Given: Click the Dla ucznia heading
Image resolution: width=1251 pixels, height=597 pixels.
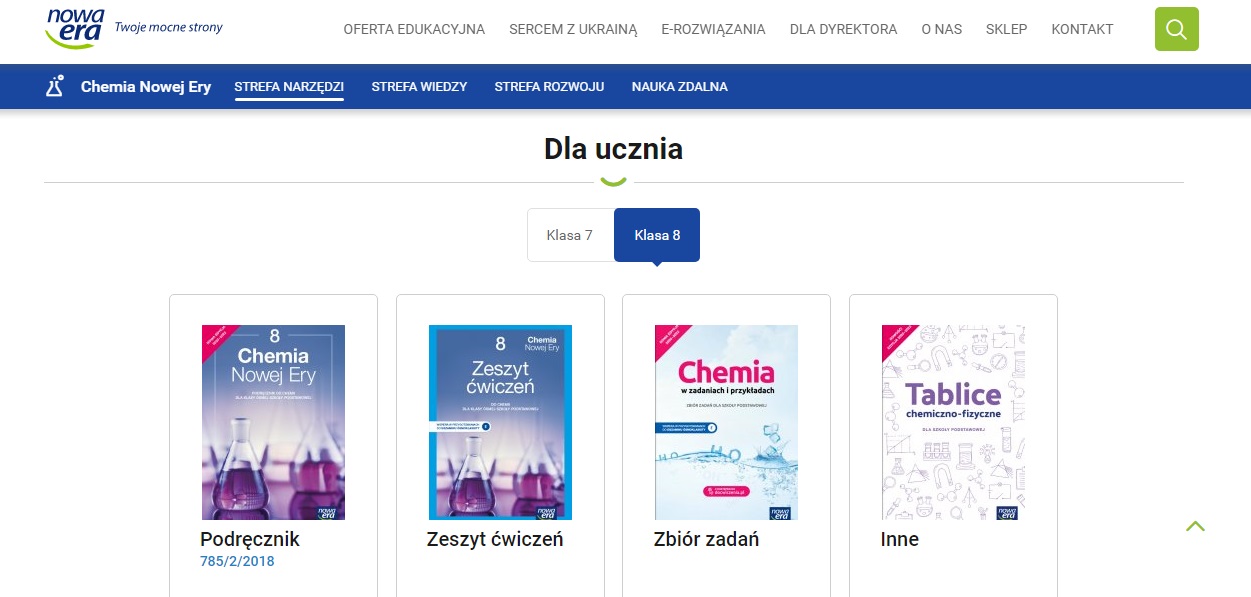Looking at the screenshot, I should 613,149.
